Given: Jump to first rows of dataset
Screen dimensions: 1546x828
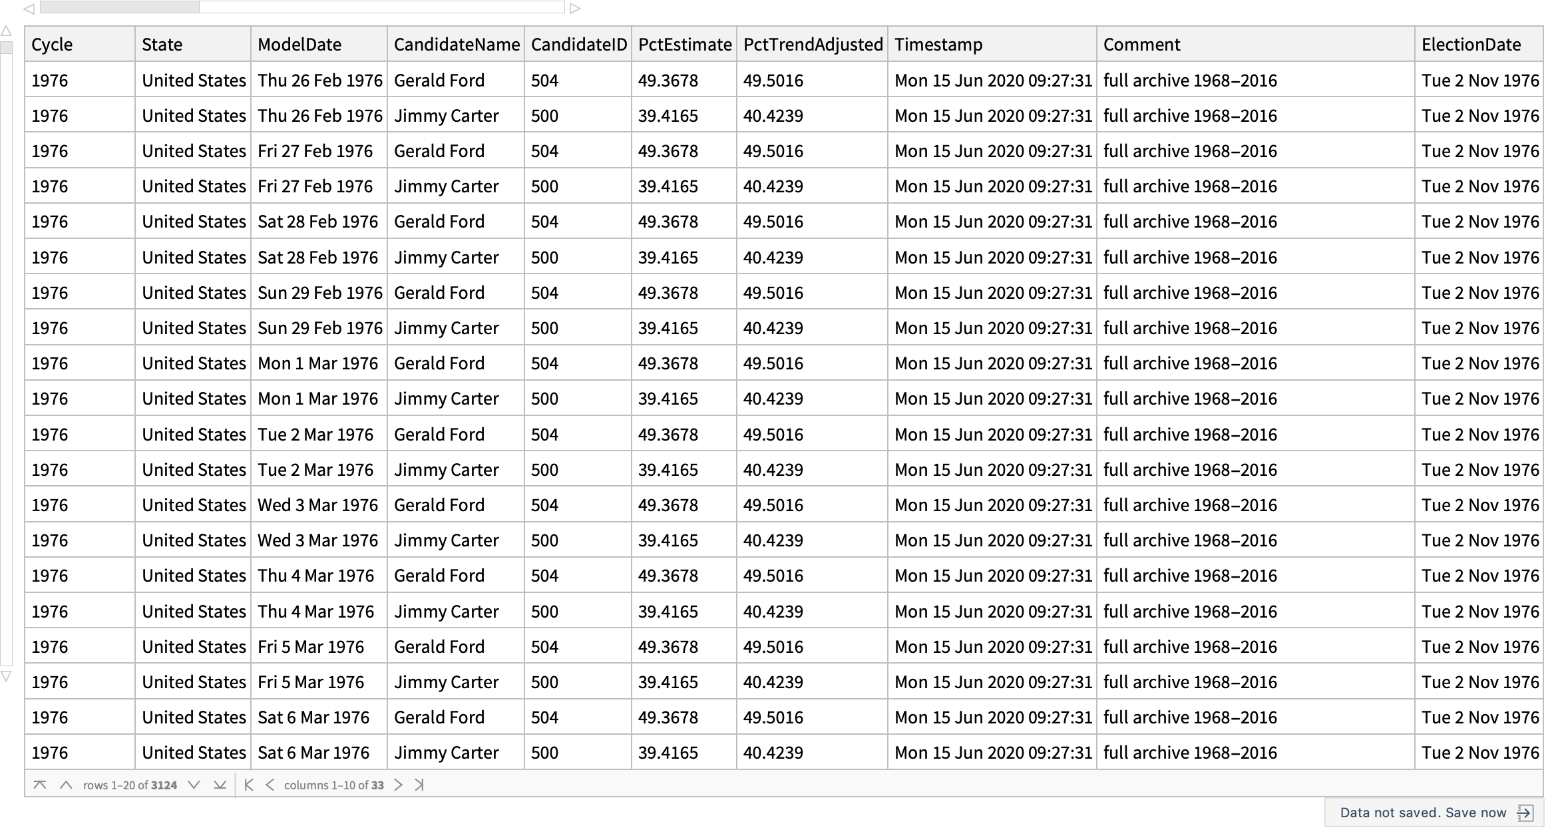Looking at the screenshot, I should pyautogui.click(x=40, y=785).
